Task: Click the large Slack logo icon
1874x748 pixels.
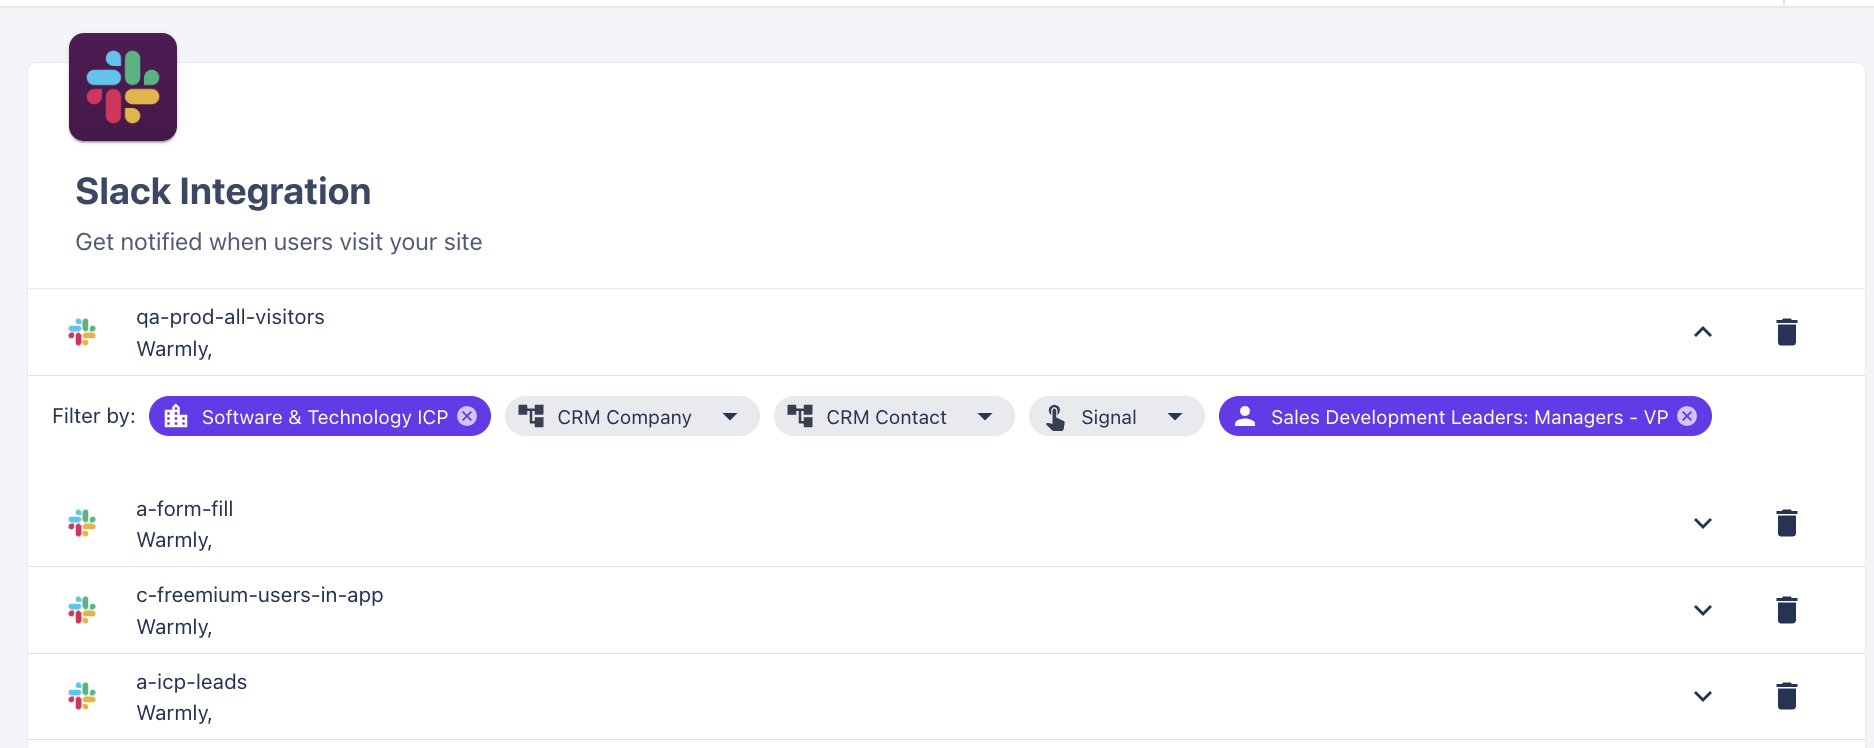Action: 123,87
